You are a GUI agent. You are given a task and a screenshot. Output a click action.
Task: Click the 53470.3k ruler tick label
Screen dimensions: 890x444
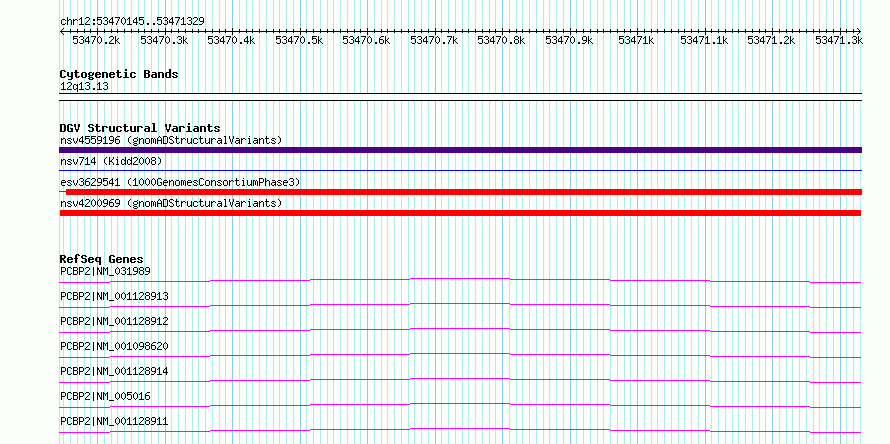coord(164,40)
